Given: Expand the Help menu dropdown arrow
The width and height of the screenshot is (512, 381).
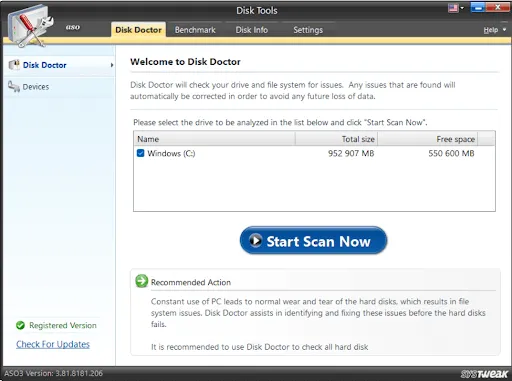Looking at the screenshot, I should point(504,30).
